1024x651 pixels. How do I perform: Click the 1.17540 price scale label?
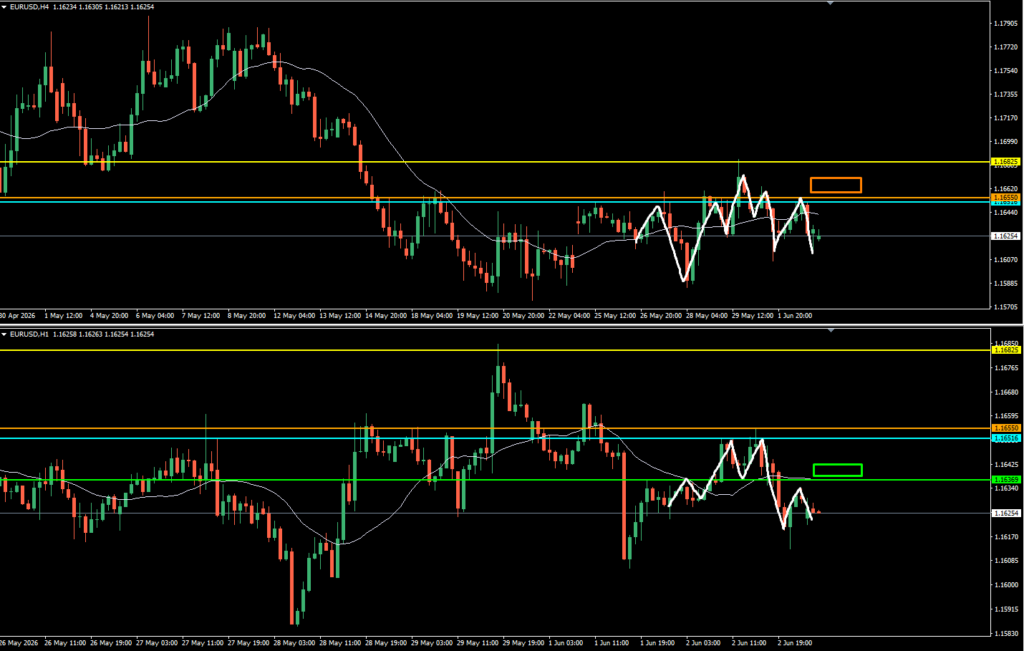click(x=1006, y=71)
